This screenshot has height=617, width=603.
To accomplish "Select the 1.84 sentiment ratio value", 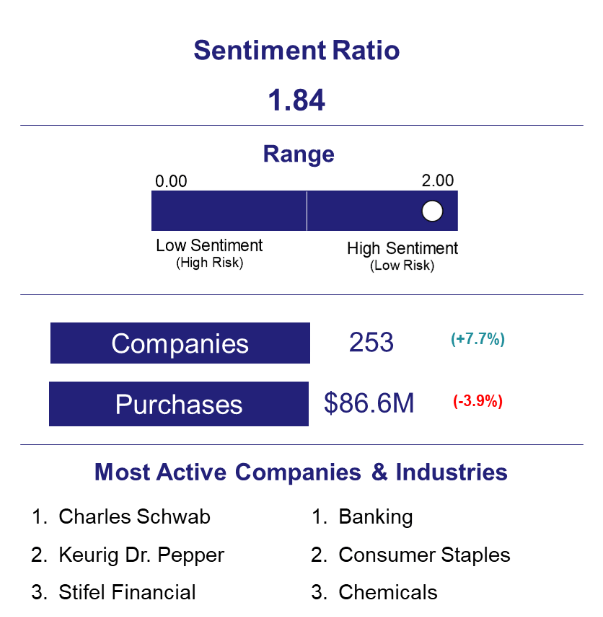I will (296, 100).
